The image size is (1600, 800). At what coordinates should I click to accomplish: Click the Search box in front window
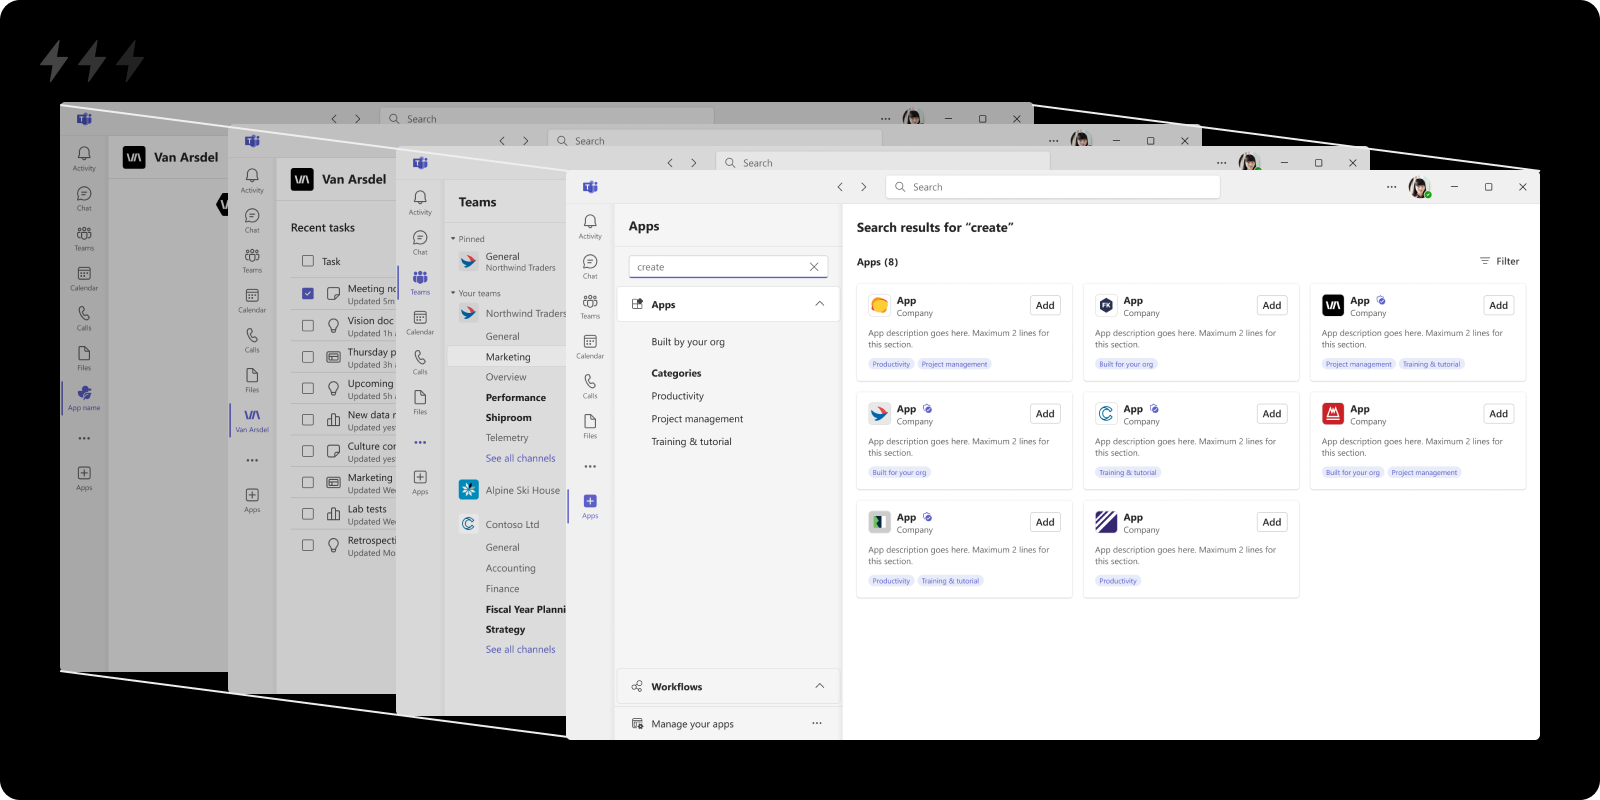(x=1052, y=187)
